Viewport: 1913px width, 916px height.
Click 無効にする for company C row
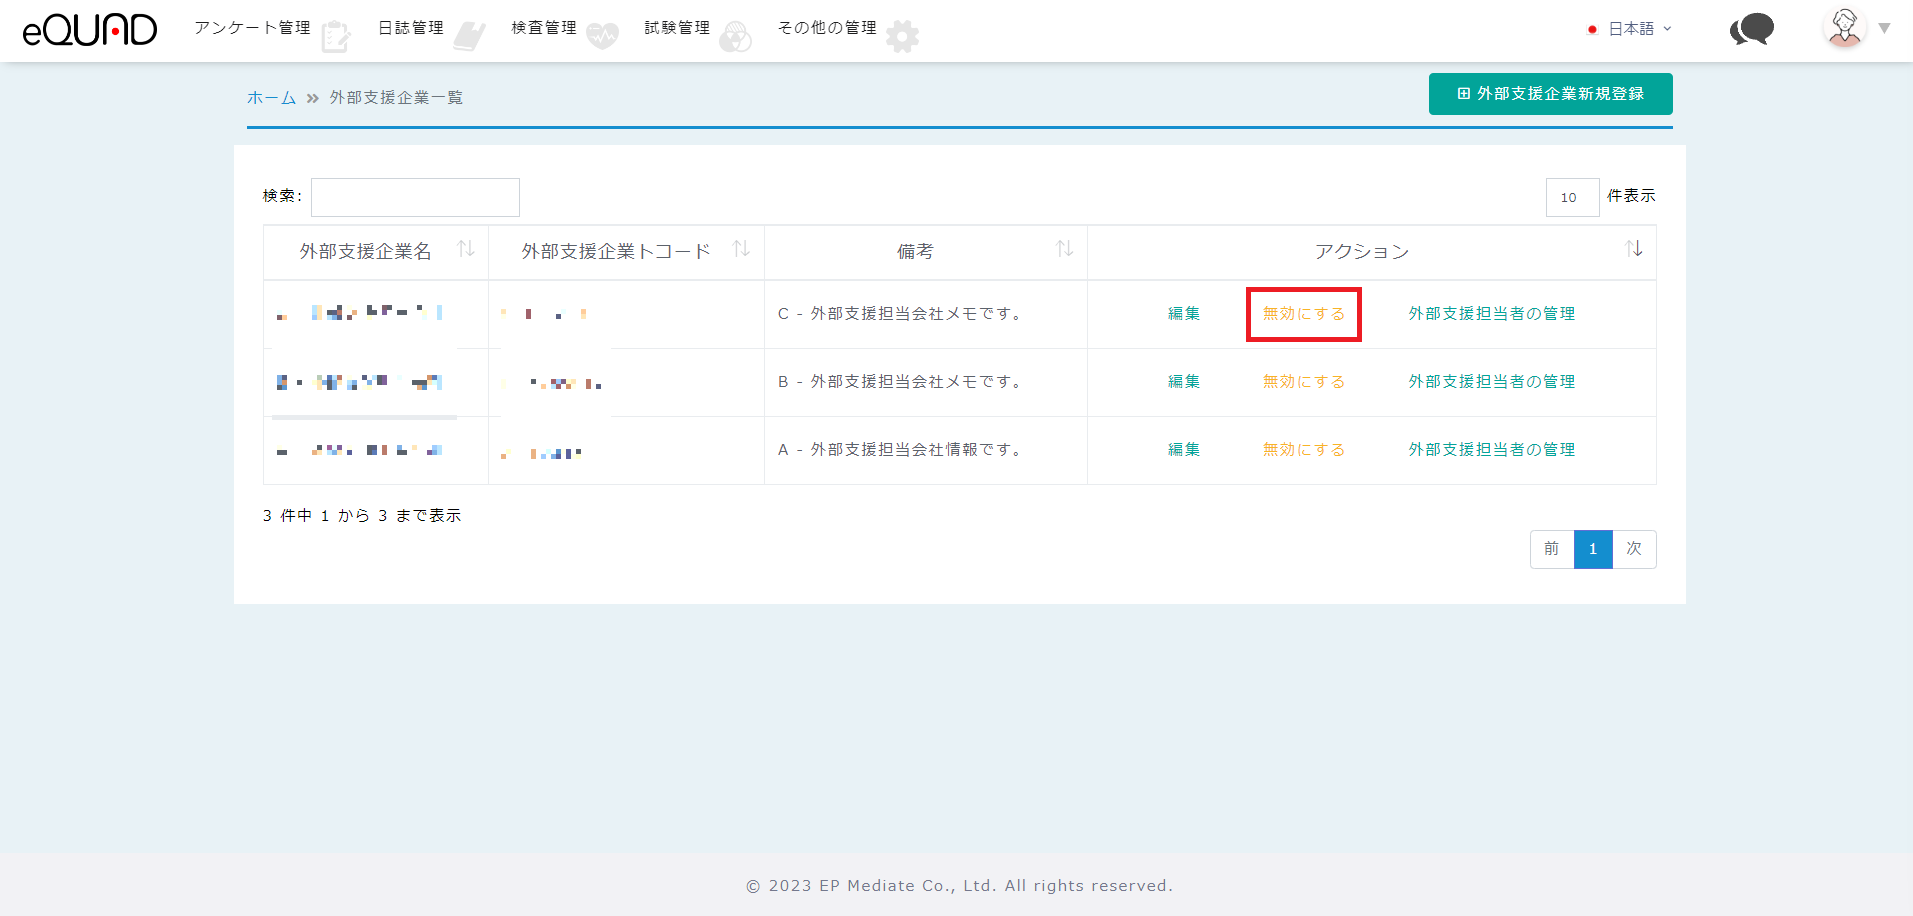pyautogui.click(x=1303, y=314)
